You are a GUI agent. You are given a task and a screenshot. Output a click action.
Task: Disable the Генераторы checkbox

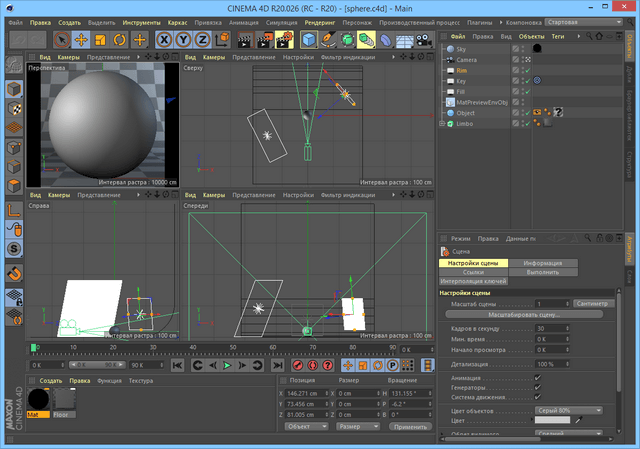tap(539, 388)
